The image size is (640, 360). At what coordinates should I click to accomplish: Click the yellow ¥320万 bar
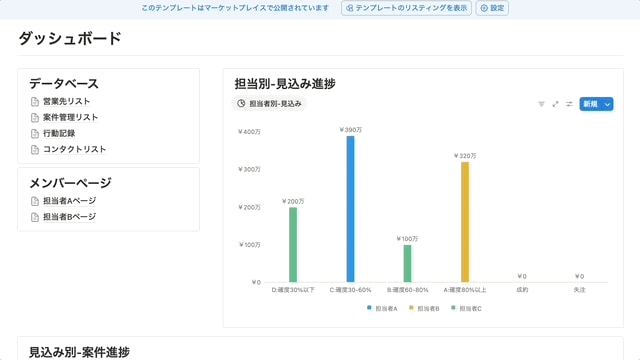coord(465,222)
